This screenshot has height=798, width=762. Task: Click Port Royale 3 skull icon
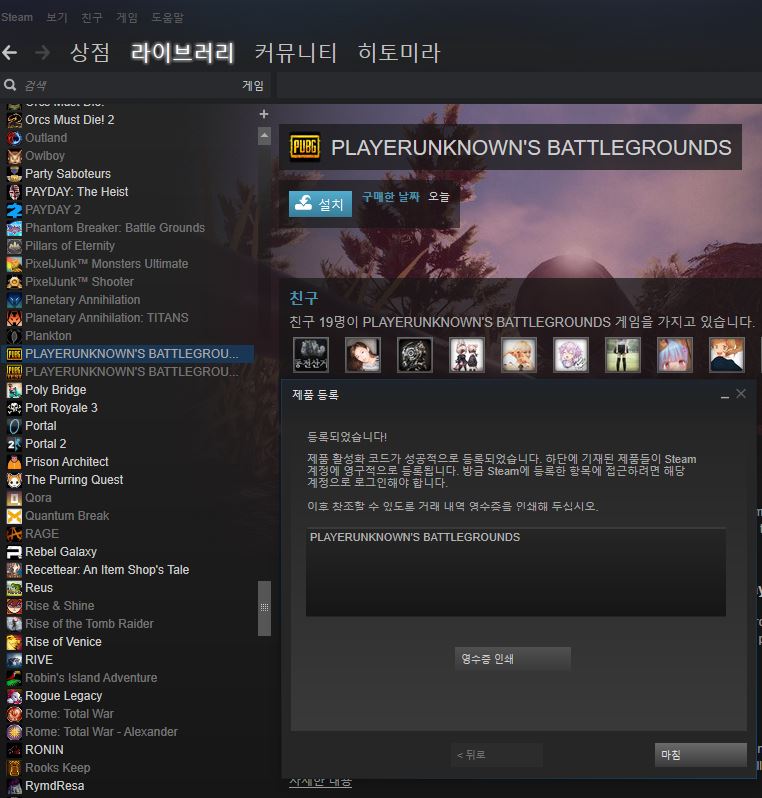[14, 408]
